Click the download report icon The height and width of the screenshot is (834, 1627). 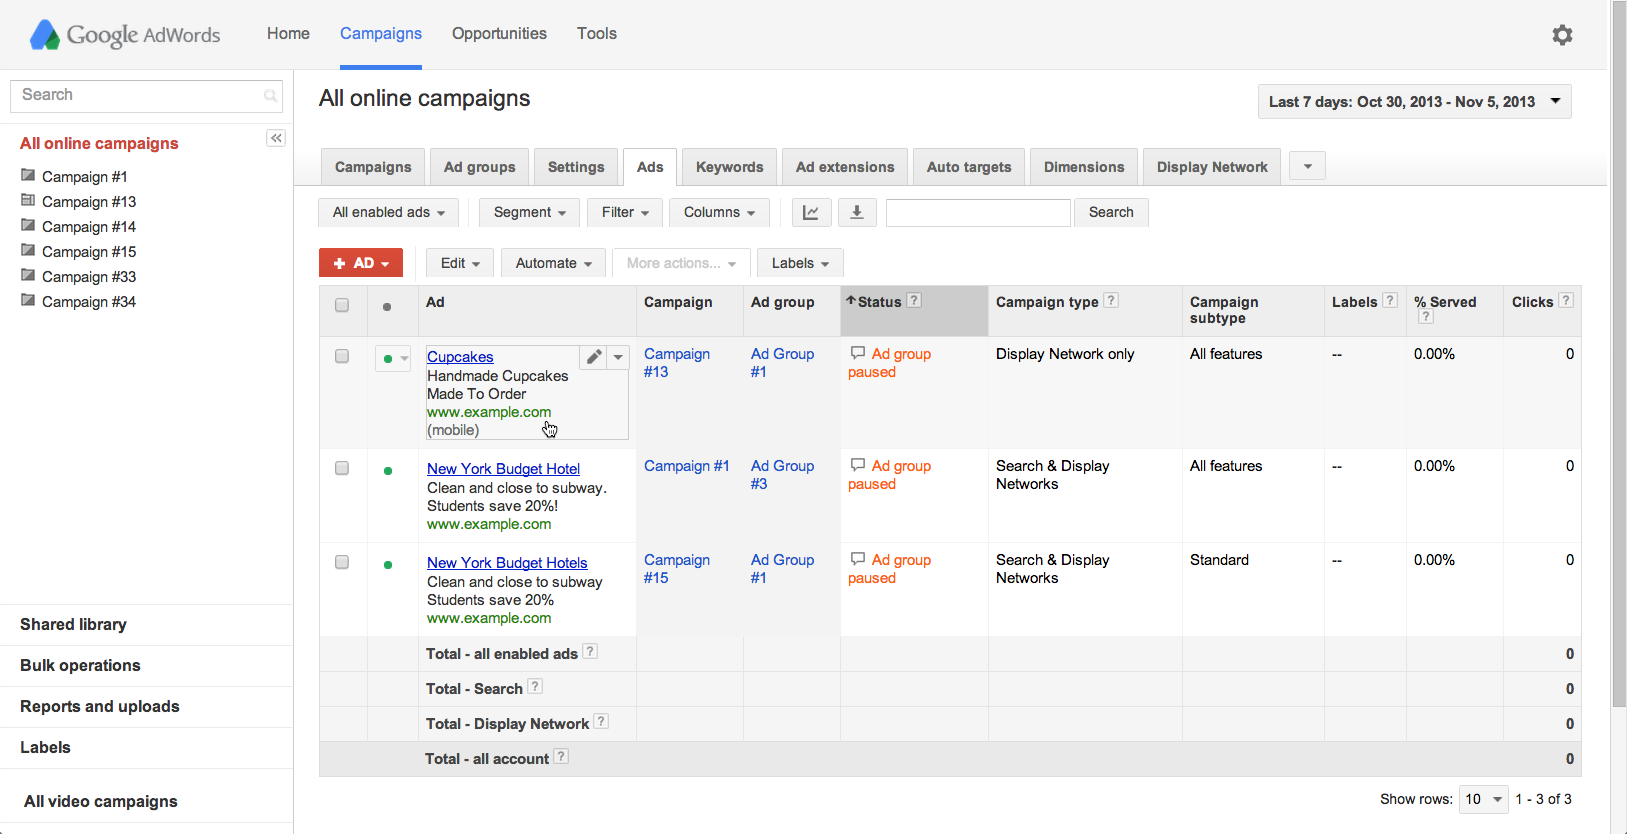click(856, 212)
